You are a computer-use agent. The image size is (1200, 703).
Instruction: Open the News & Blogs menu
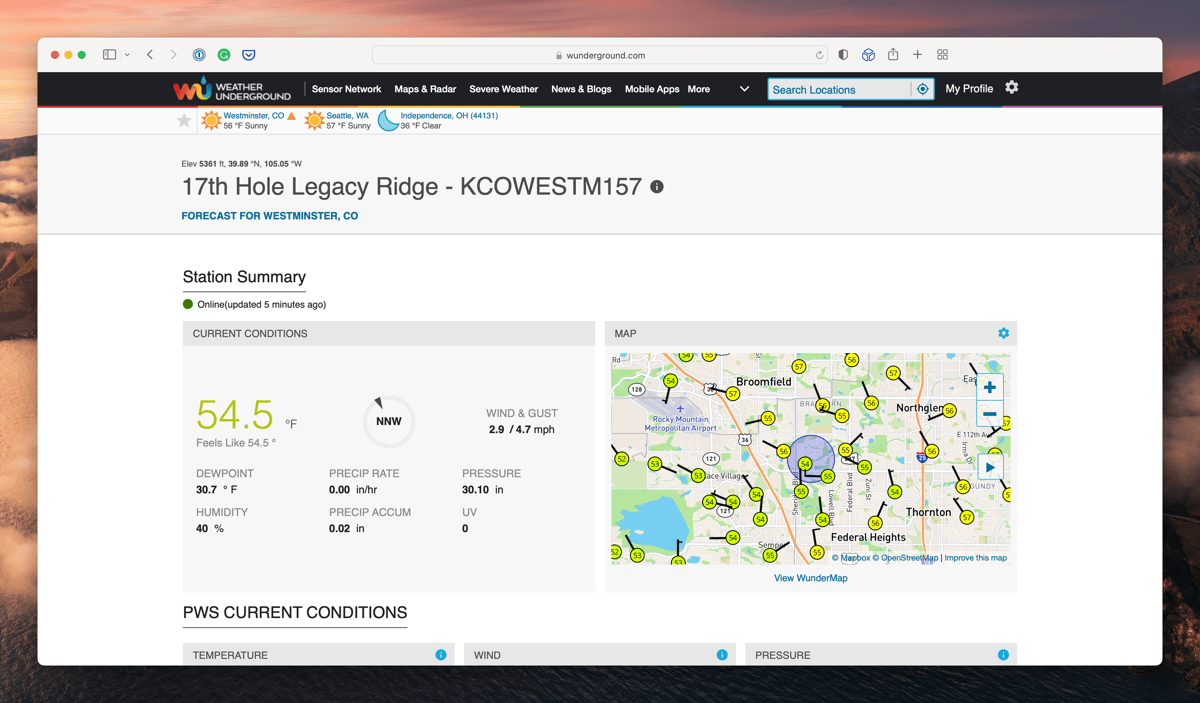581,89
